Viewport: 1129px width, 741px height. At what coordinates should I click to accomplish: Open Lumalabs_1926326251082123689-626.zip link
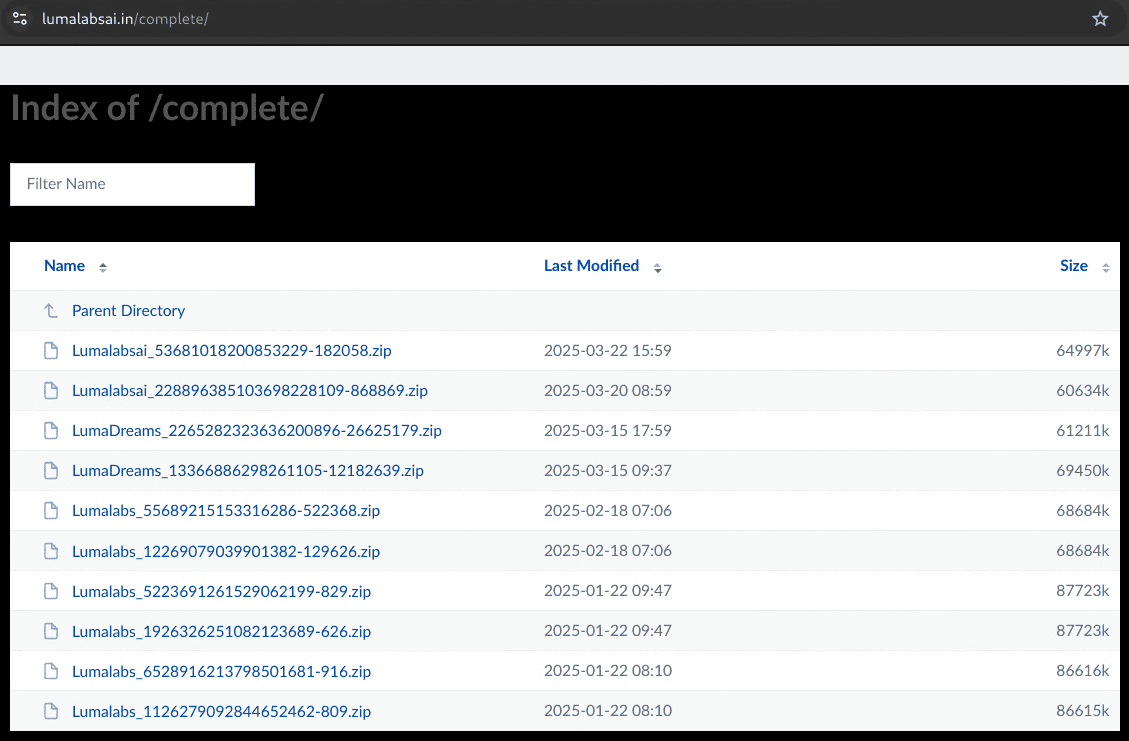(x=222, y=632)
